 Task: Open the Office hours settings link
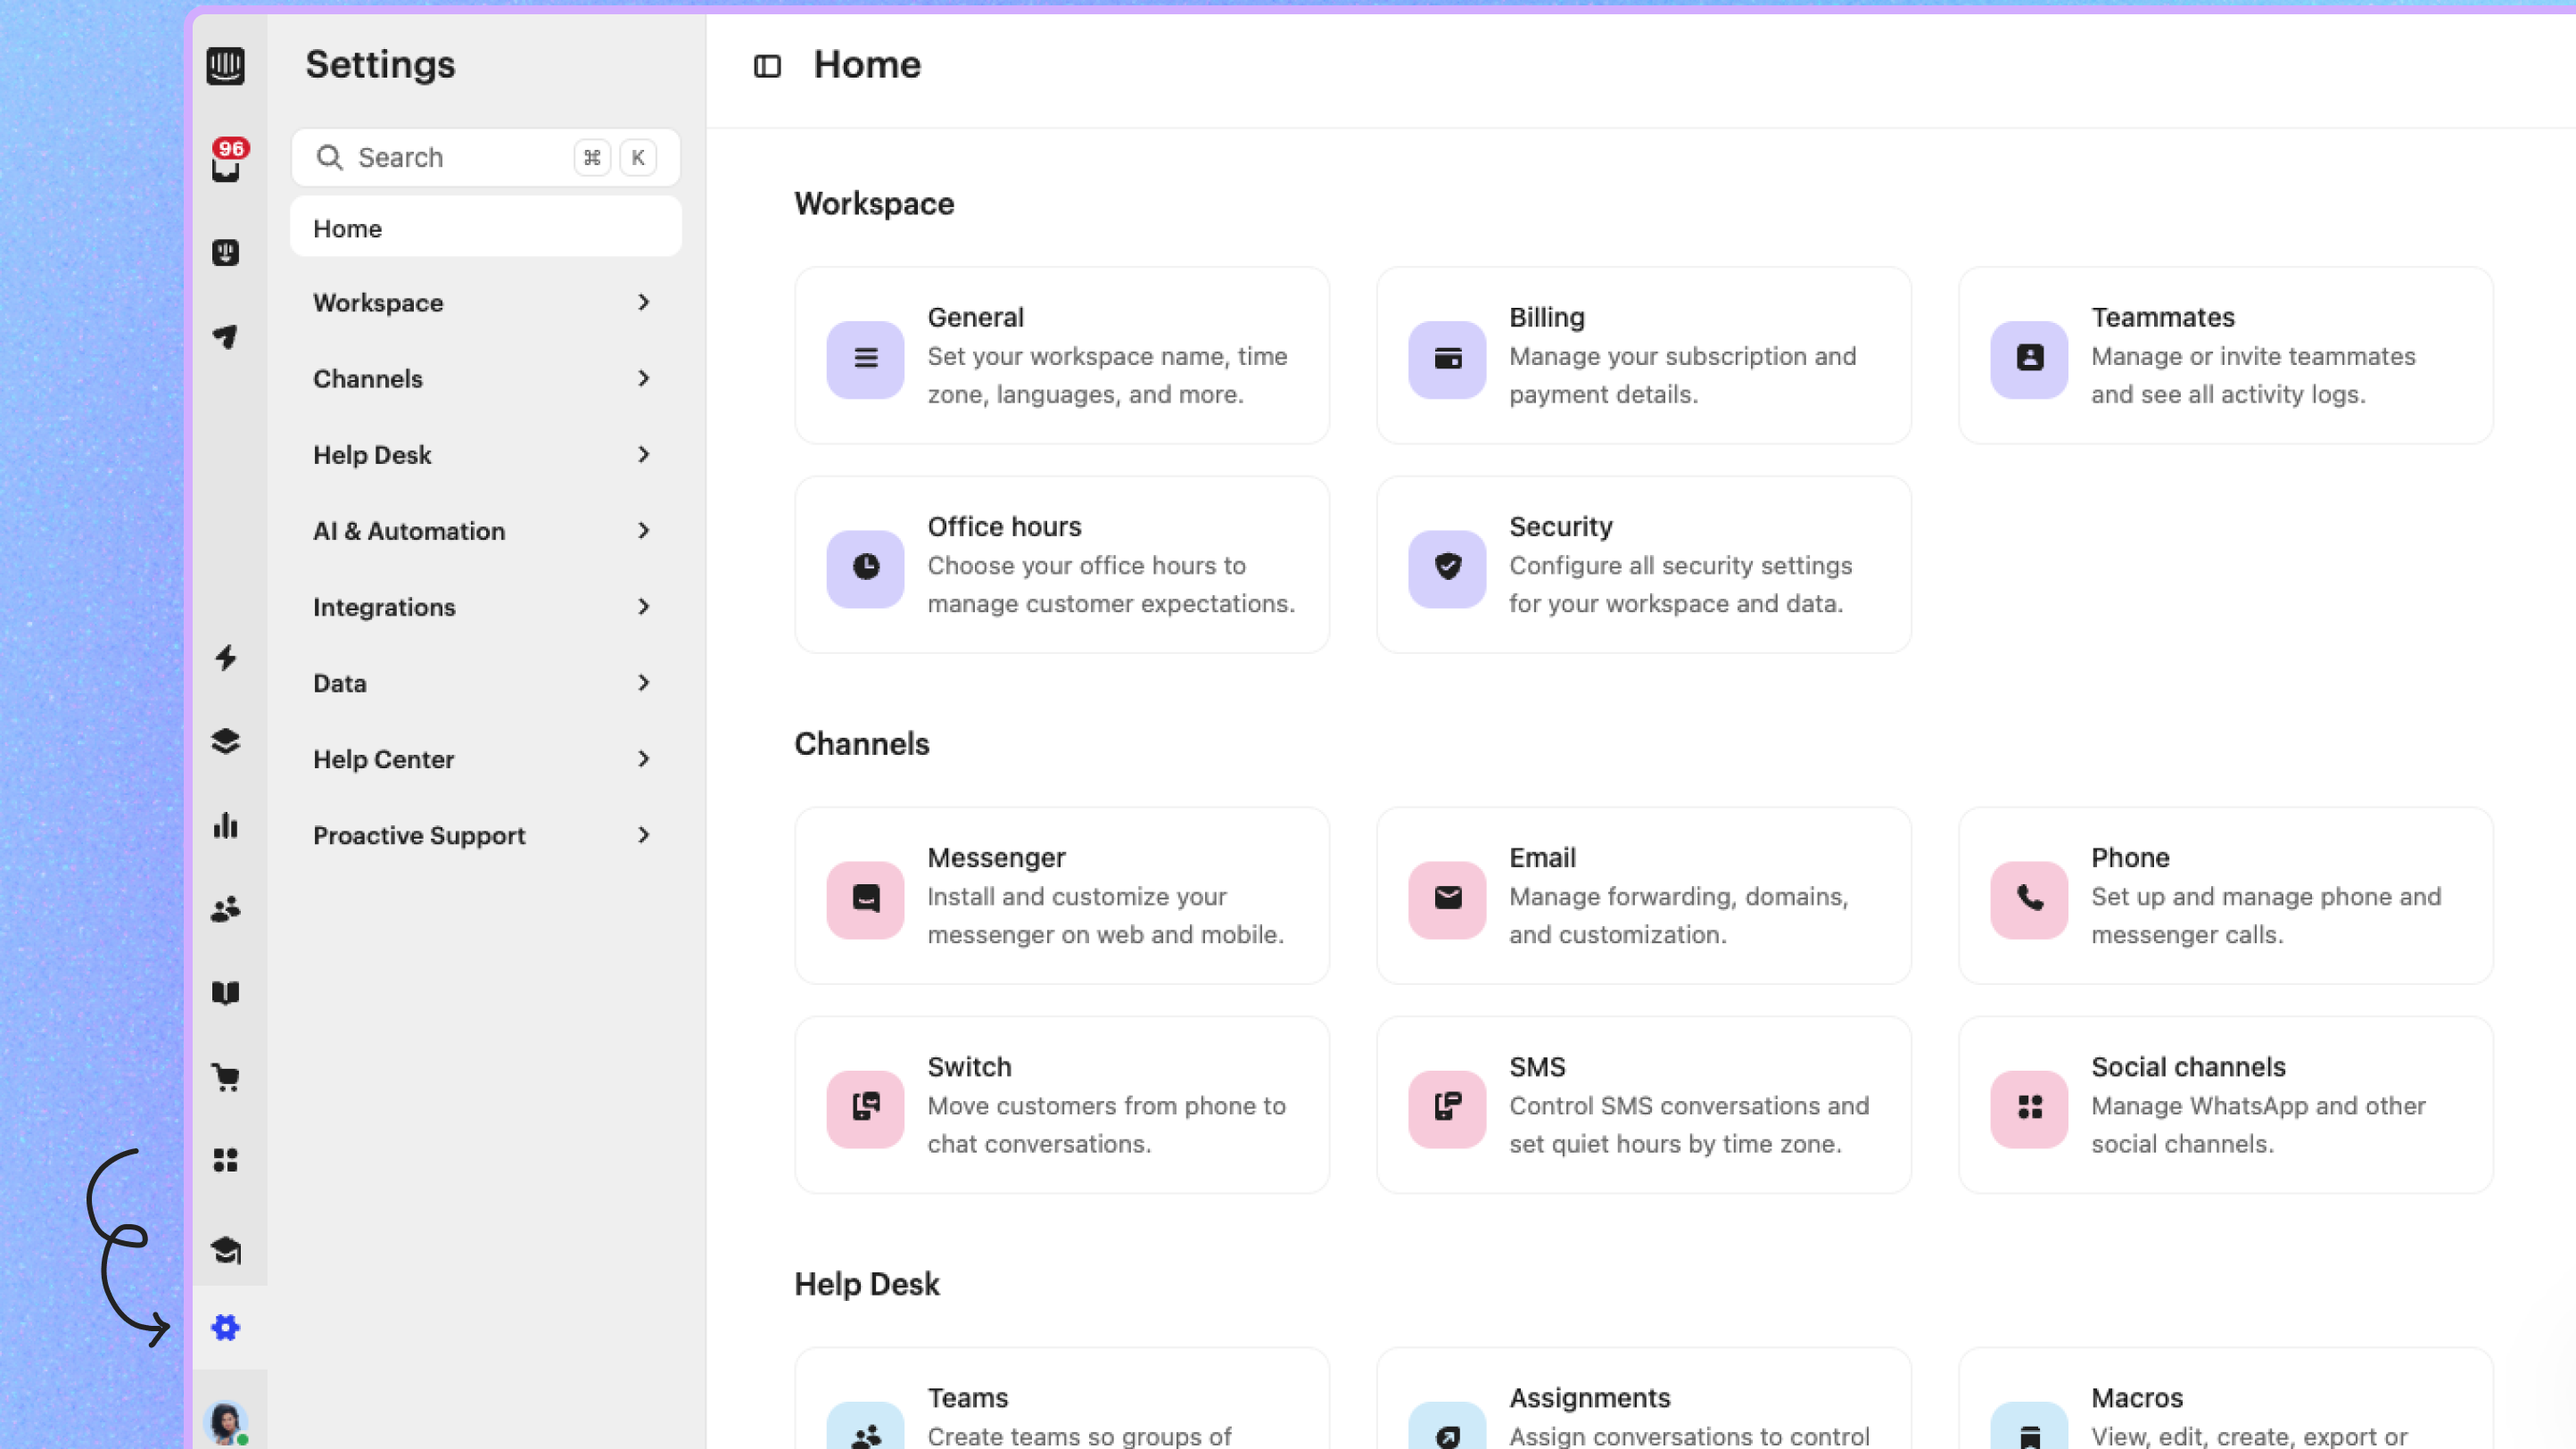(1004, 526)
